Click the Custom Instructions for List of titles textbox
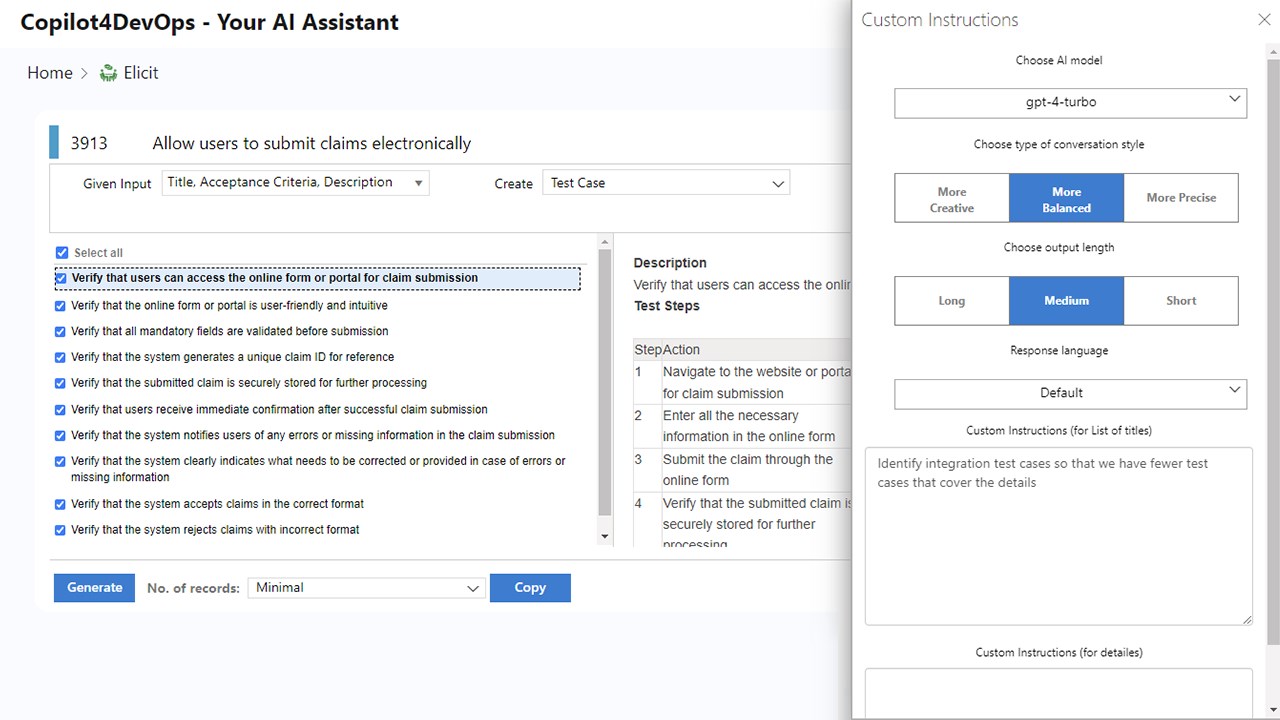Screen dimensions: 1280x720 click(x=1059, y=536)
